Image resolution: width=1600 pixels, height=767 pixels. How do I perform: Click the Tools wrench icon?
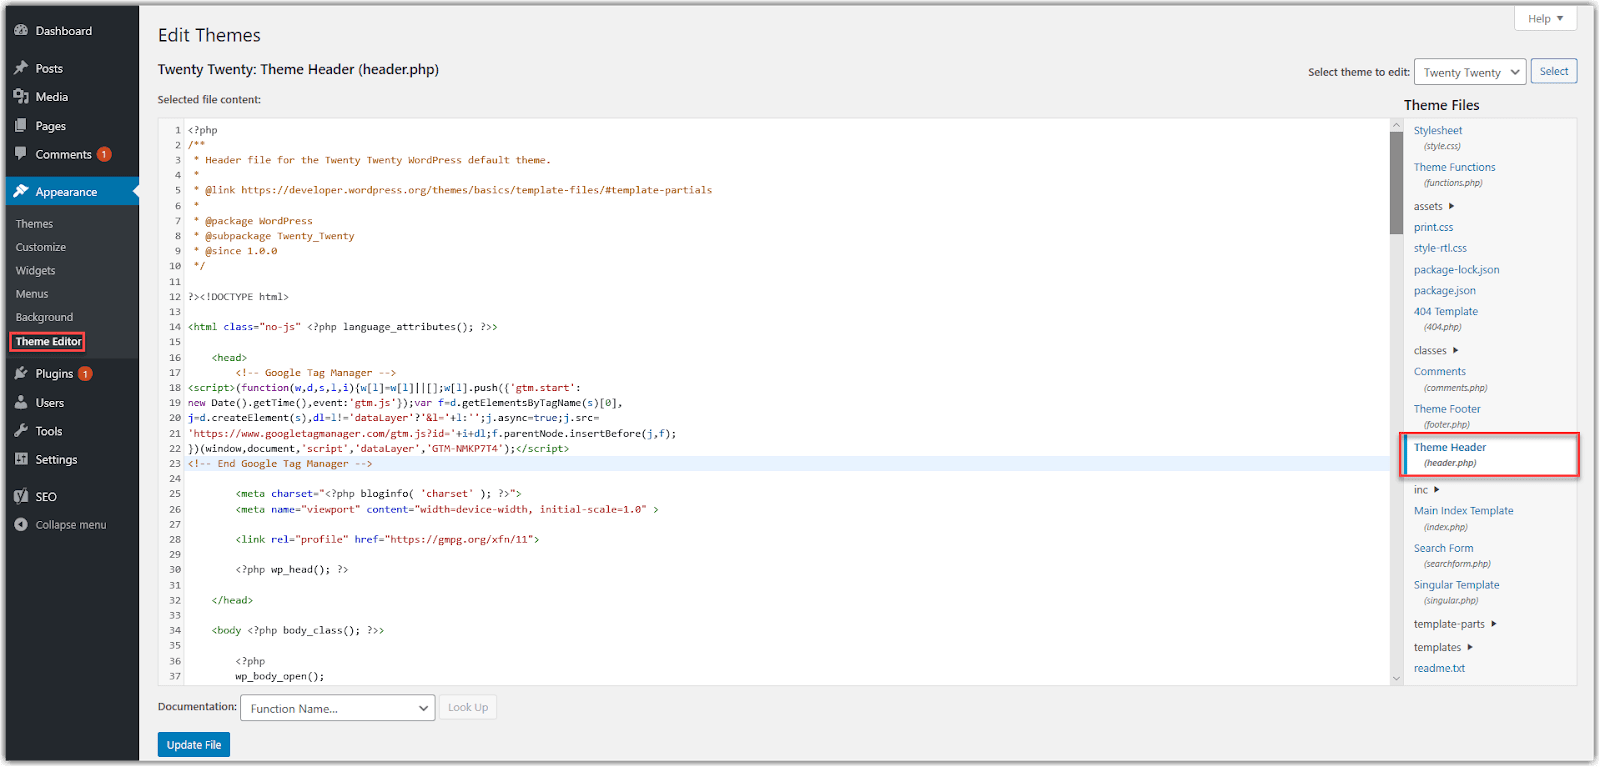coord(21,431)
